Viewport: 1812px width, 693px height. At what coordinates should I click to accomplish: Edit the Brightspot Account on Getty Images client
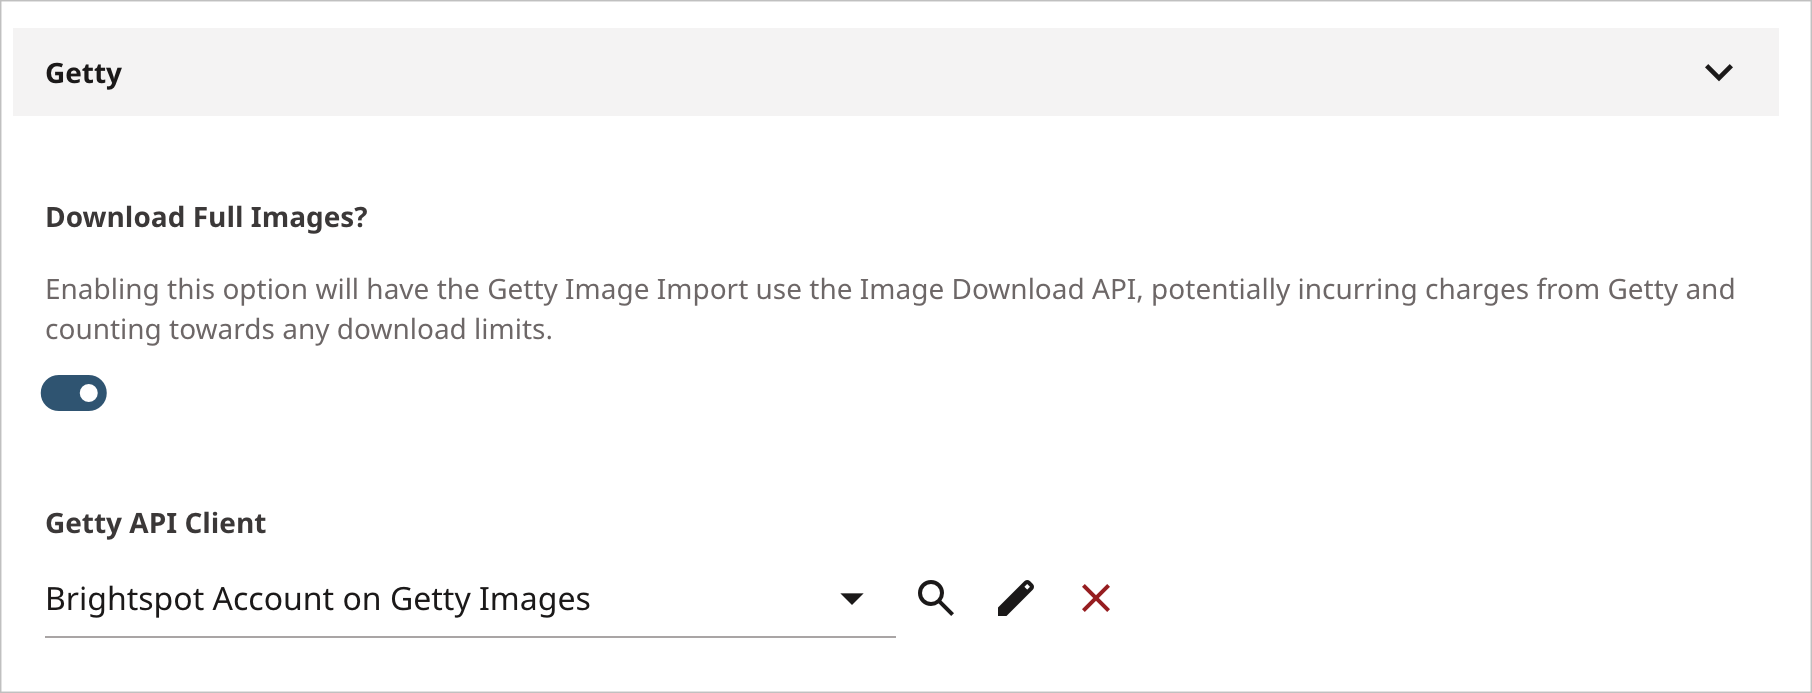click(1016, 597)
